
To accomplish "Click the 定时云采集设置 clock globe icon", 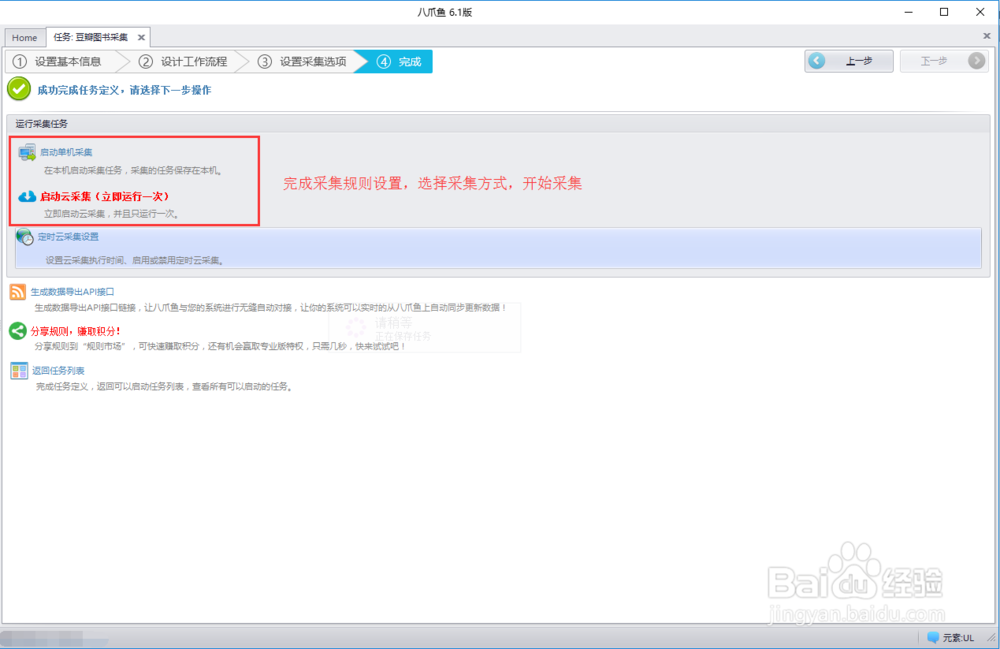I will (x=24, y=237).
